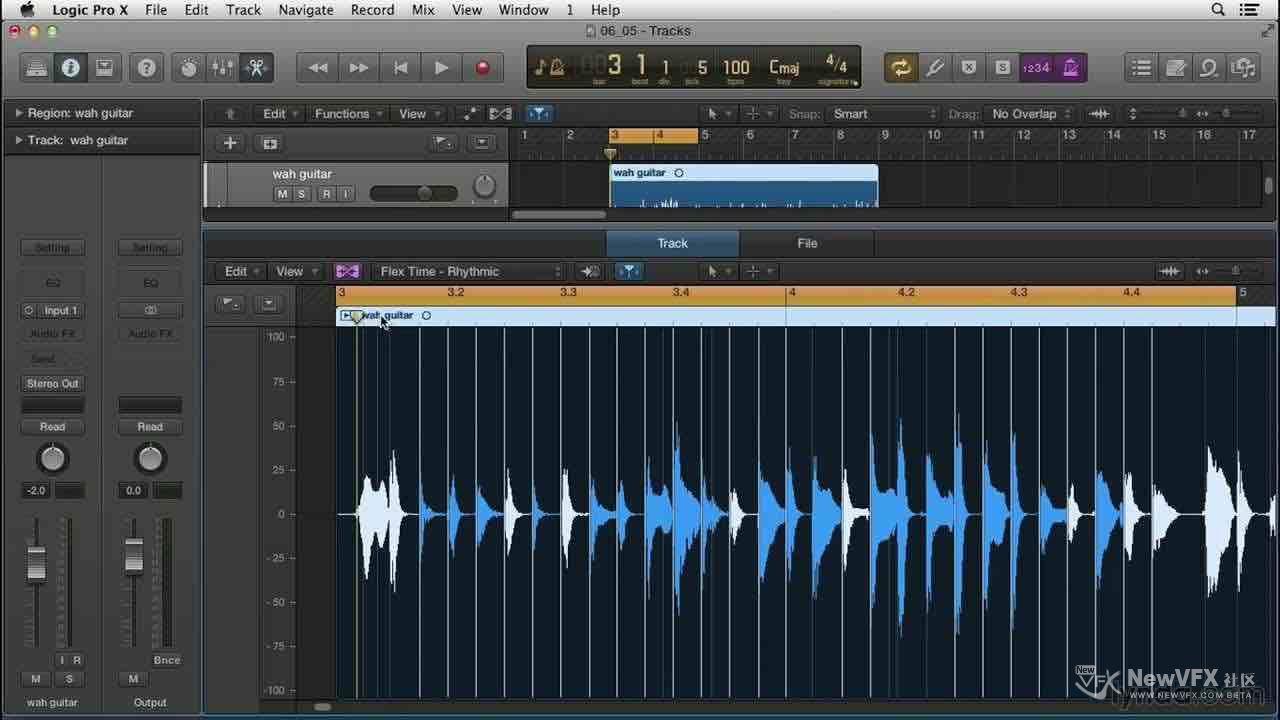This screenshot has width=1280, height=720.
Task: Toggle Count-in 1234 button
Action: (x=1036, y=68)
